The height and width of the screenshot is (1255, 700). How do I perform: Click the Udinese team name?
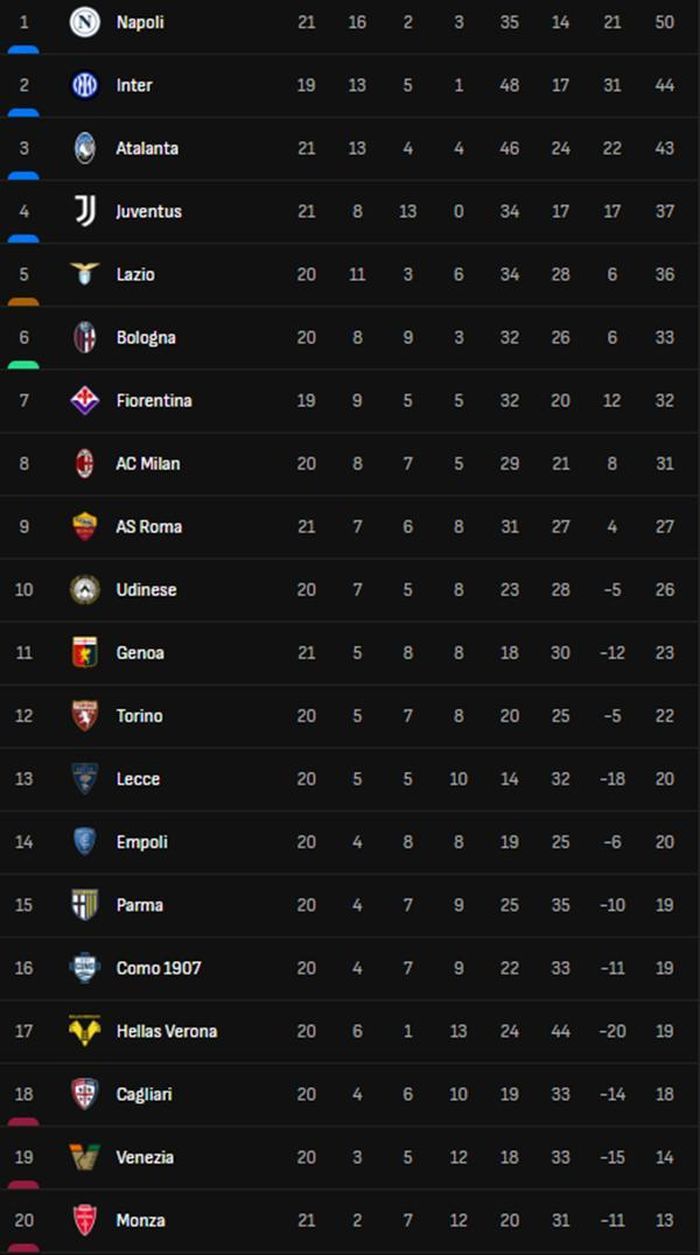click(x=146, y=589)
